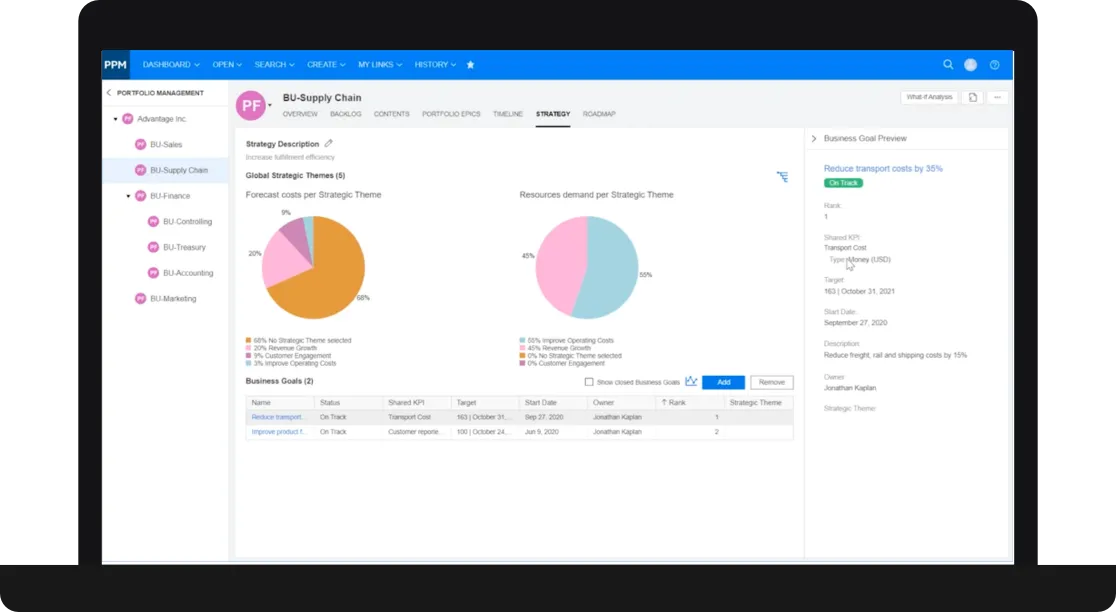Select the Reduce transport row in Business Goals
This screenshot has height=612, width=1116.
point(278,418)
